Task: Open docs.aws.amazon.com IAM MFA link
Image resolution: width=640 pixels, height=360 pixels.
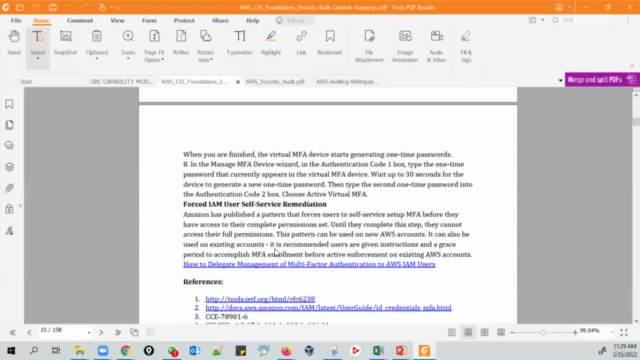Action: click(328, 308)
